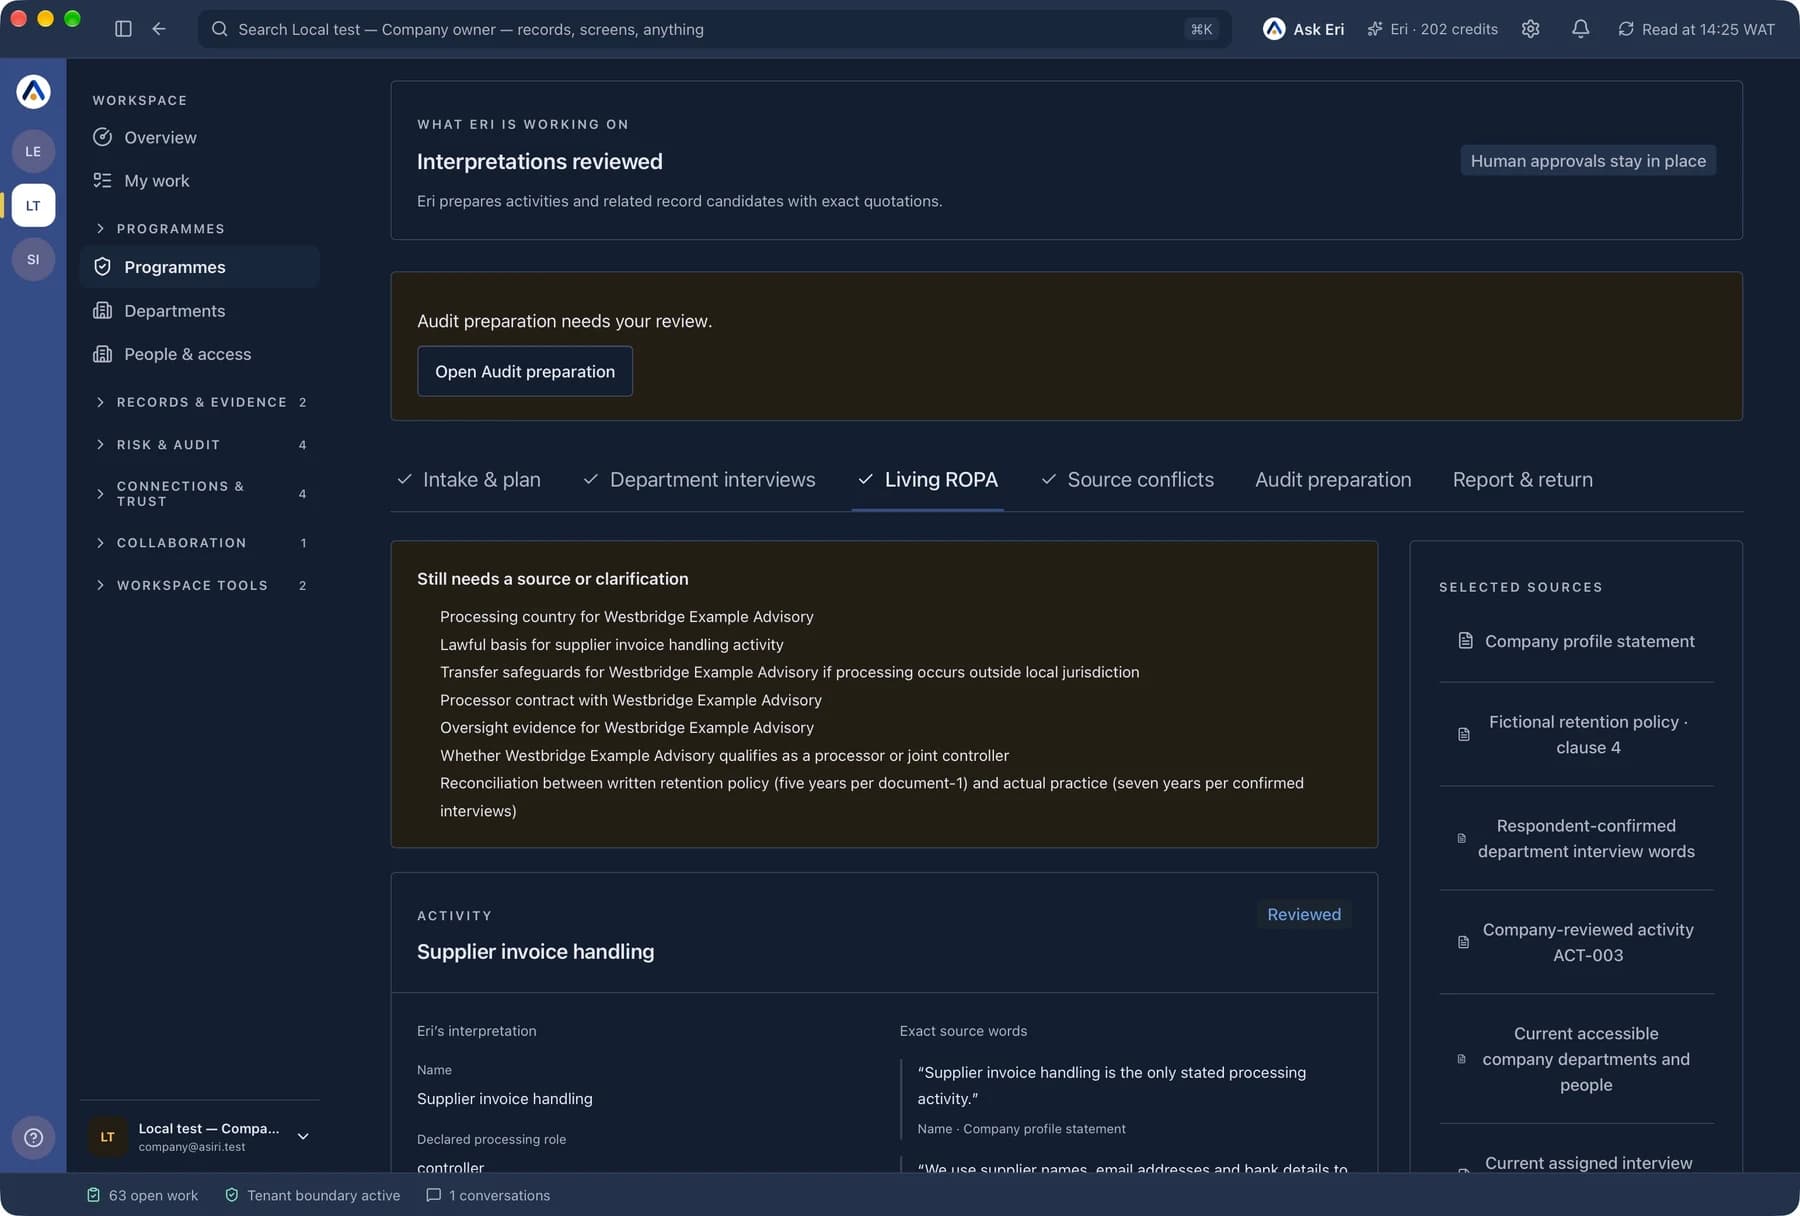The height and width of the screenshot is (1216, 1800).
Task: Switch to Intake & plan tab
Action: (469, 480)
